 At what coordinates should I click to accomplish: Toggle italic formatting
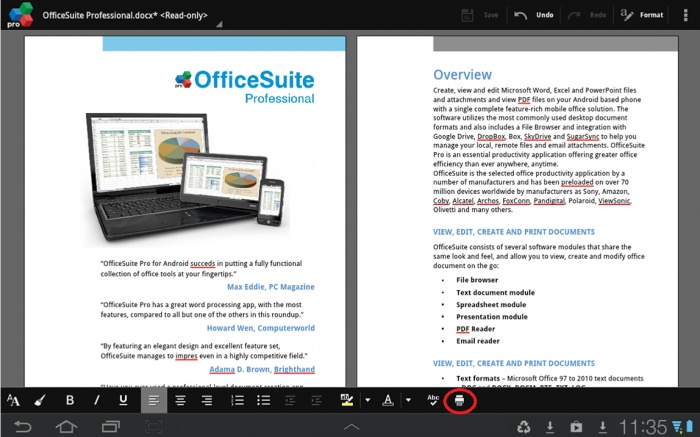[96, 400]
